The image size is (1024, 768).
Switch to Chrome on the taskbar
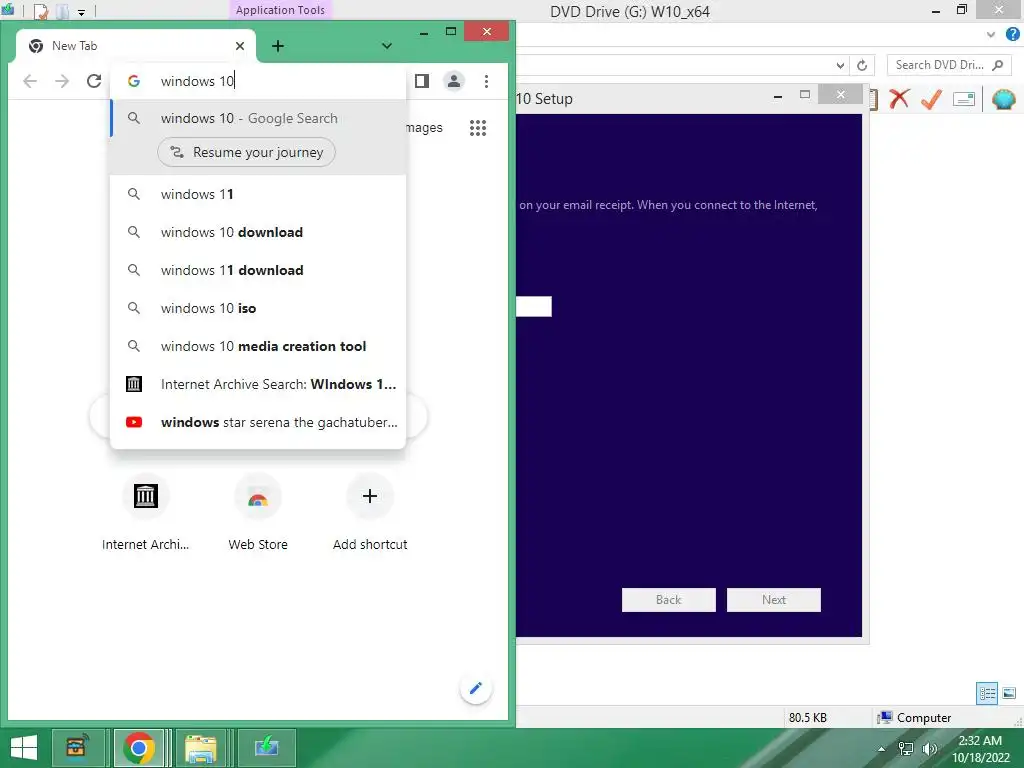click(139, 748)
